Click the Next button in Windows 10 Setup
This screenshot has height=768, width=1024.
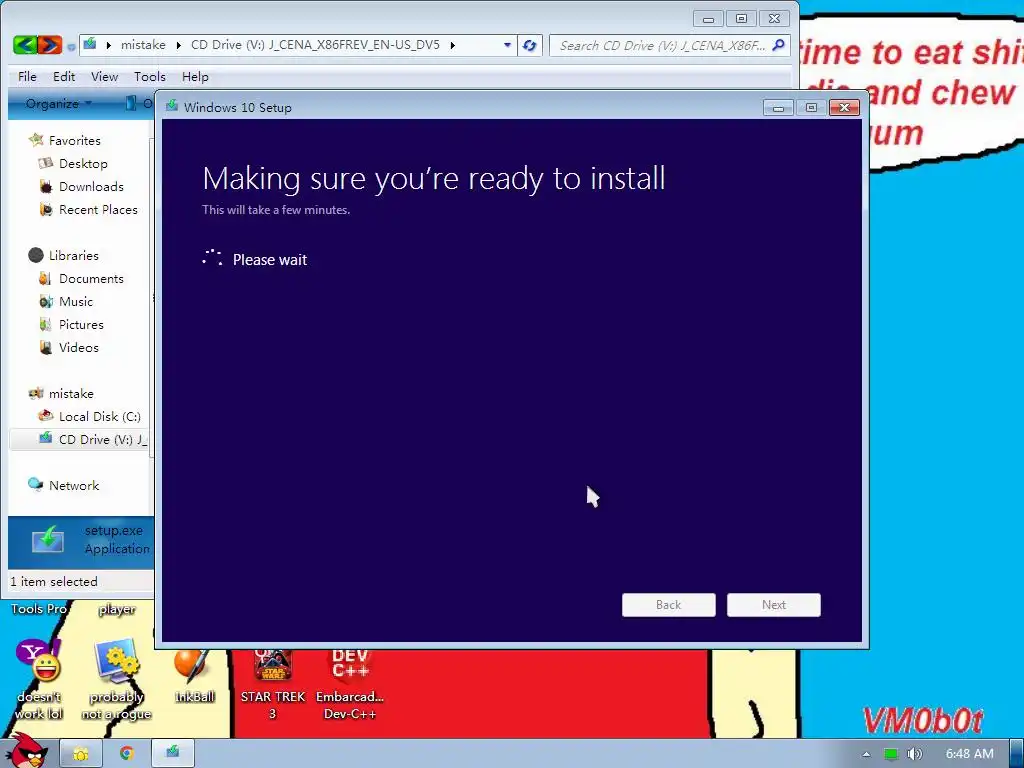click(774, 605)
